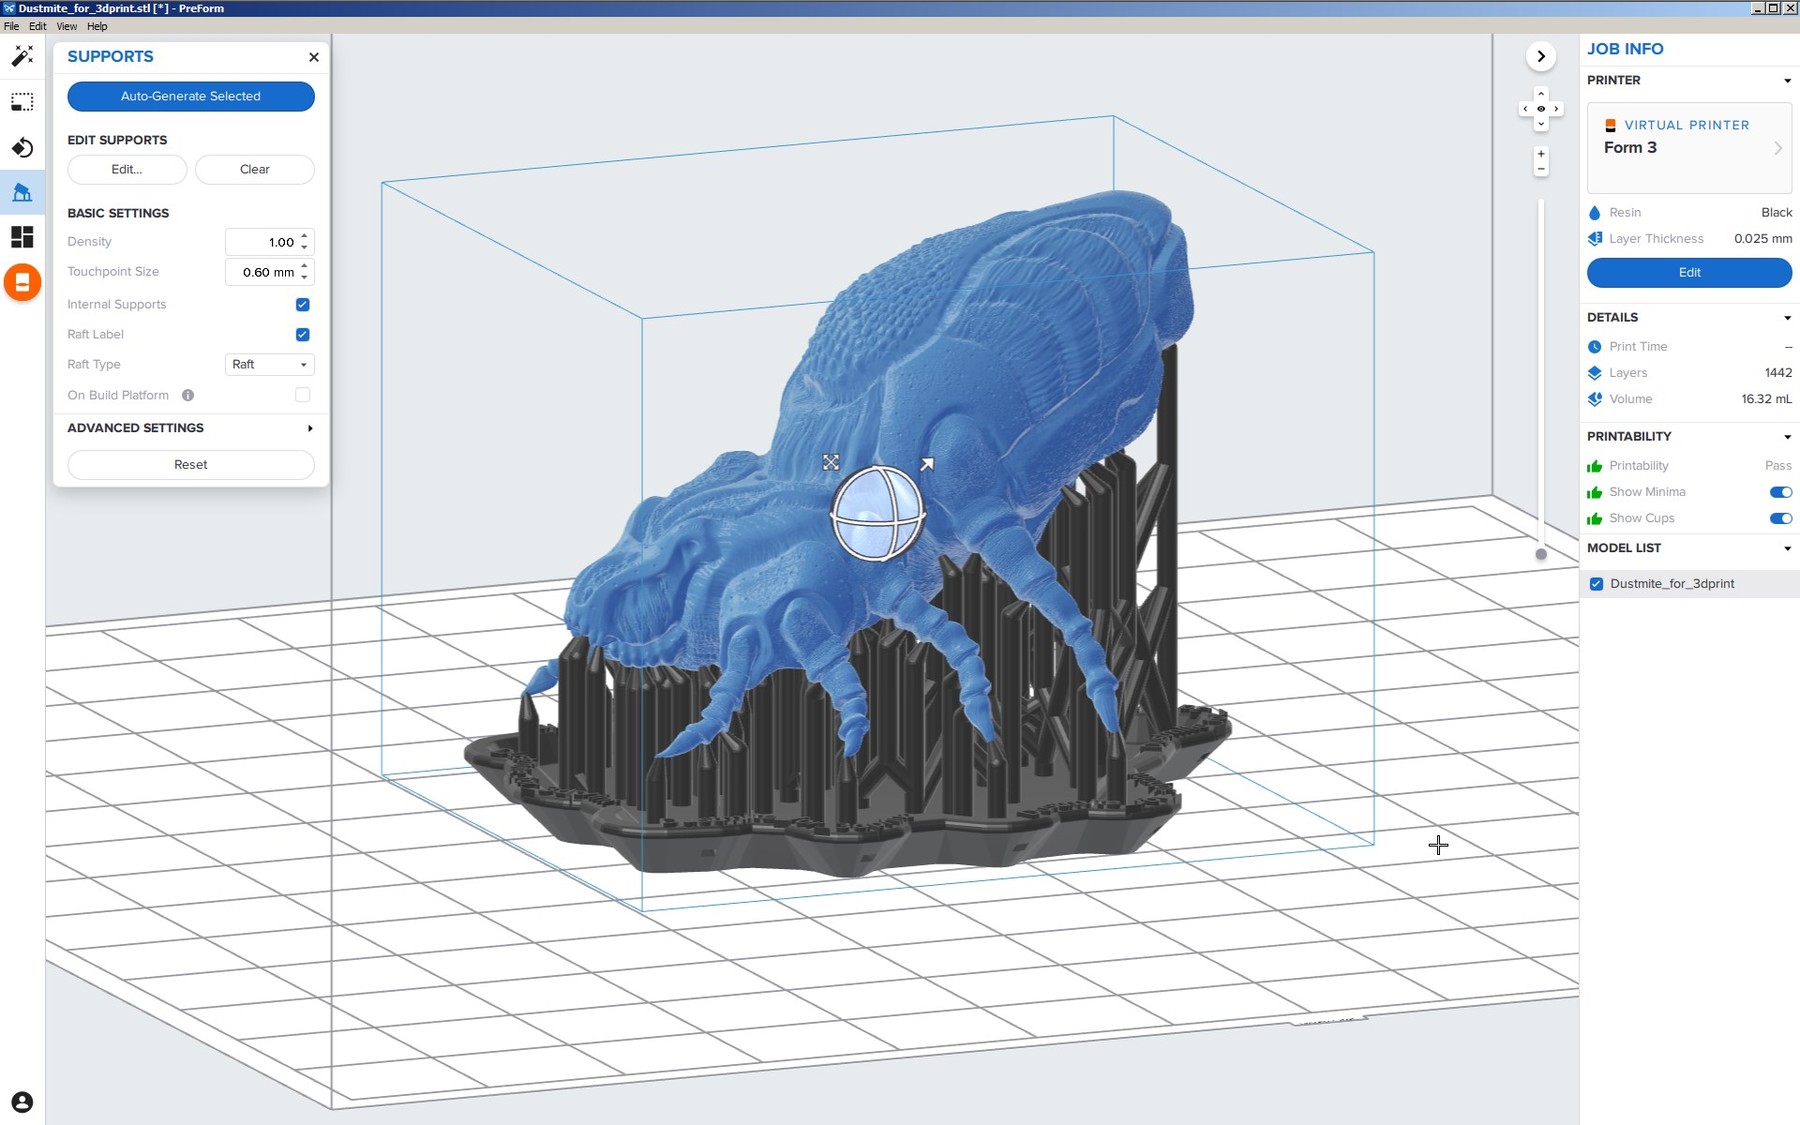
Task: Toggle the Raft Label checkbox
Action: coord(303,334)
